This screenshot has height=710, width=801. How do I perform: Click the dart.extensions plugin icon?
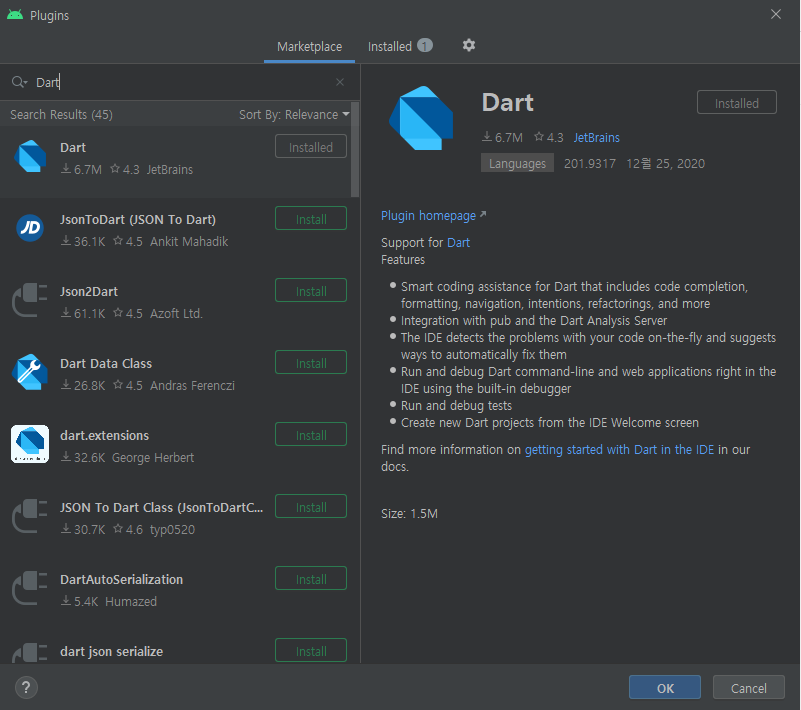30,444
